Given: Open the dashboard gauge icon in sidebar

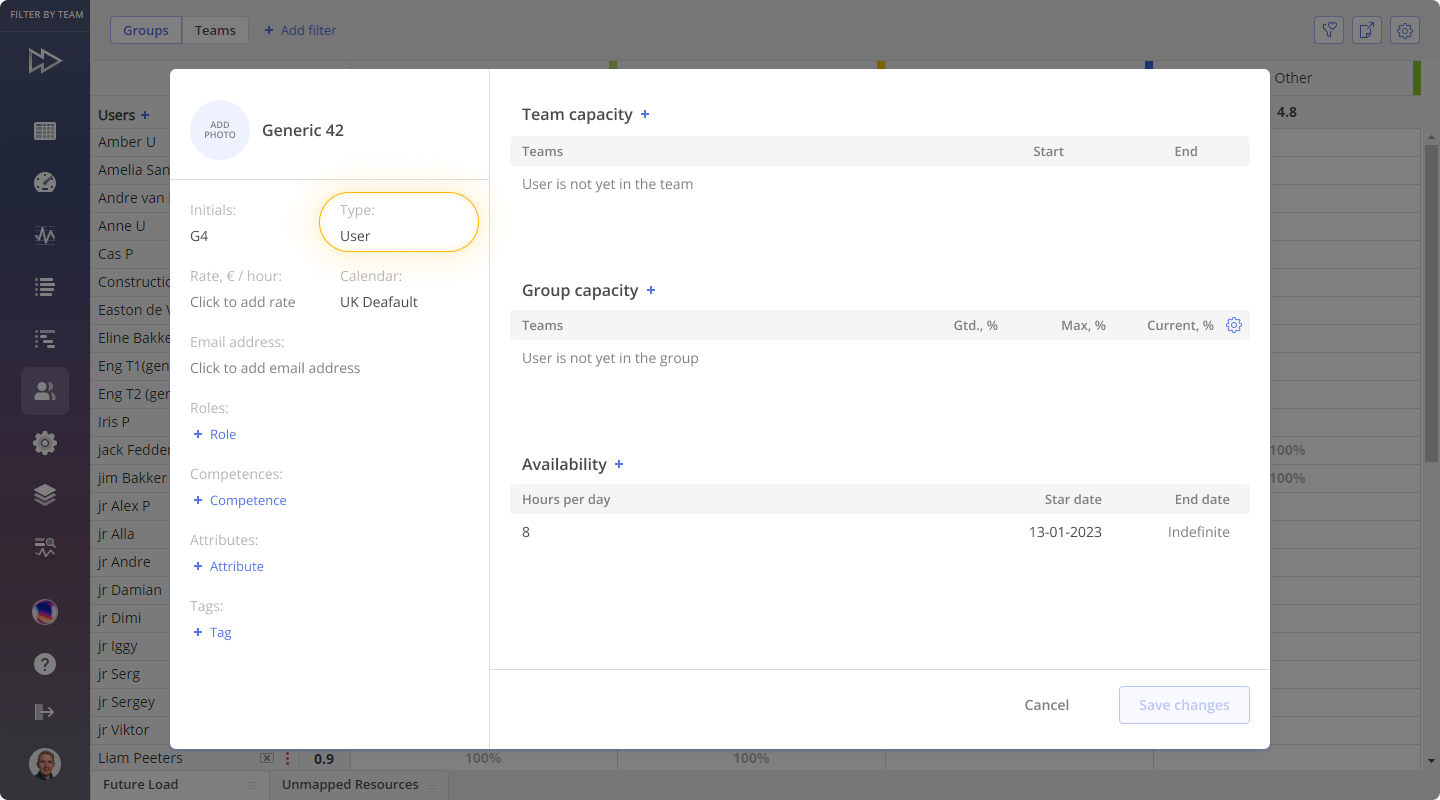Looking at the screenshot, I should pyautogui.click(x=45, y=183).
